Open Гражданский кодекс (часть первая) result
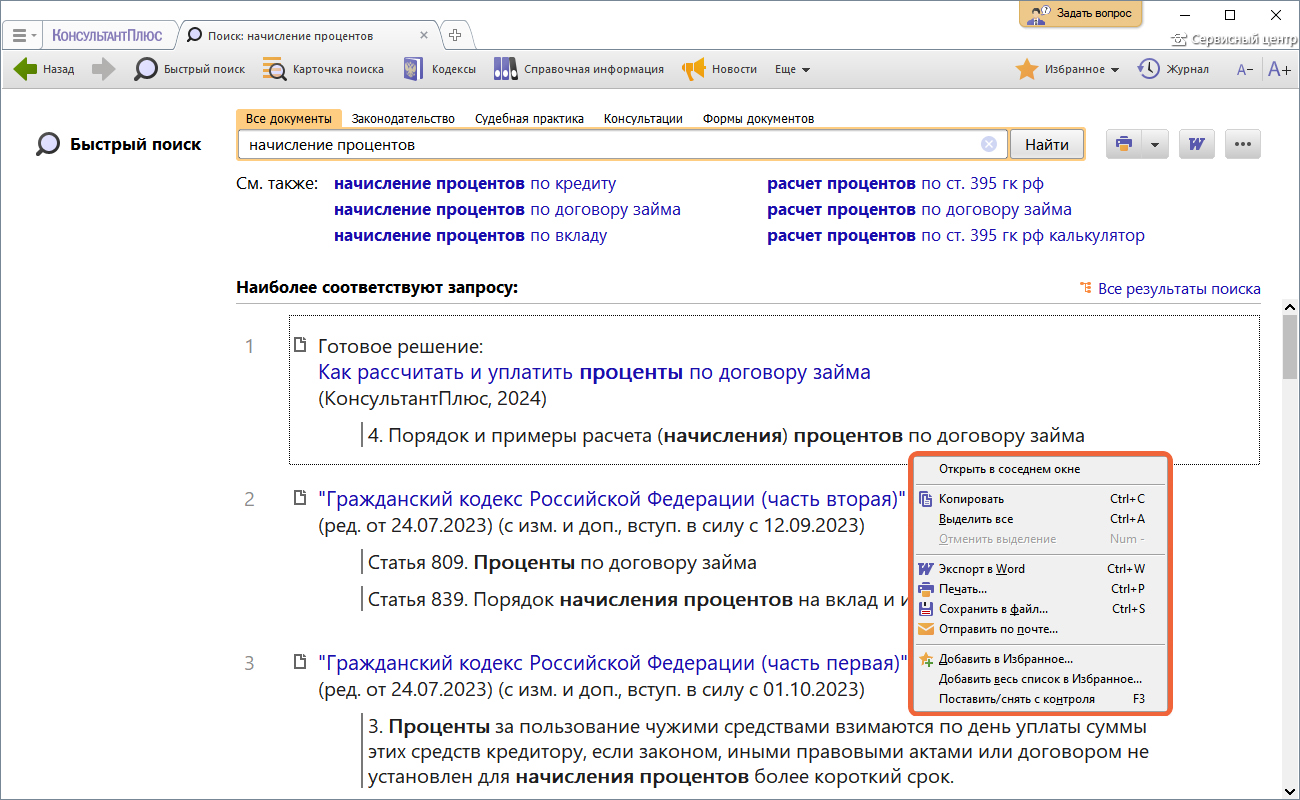Screen dimensions: 1300x800 [612, 663]
